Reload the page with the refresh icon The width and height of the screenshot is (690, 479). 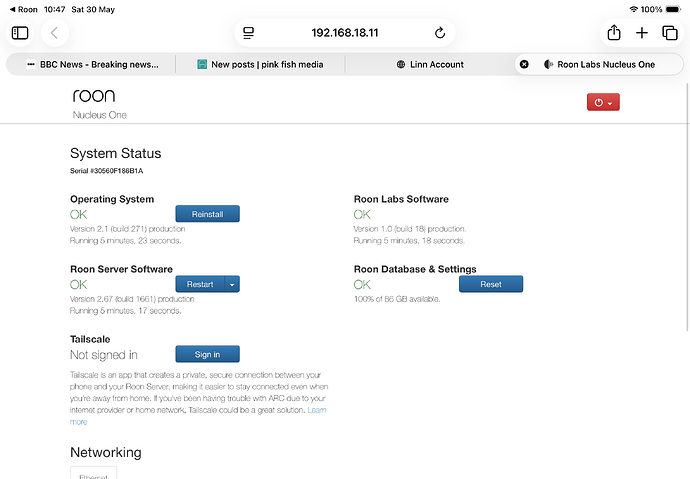[440, 33]
